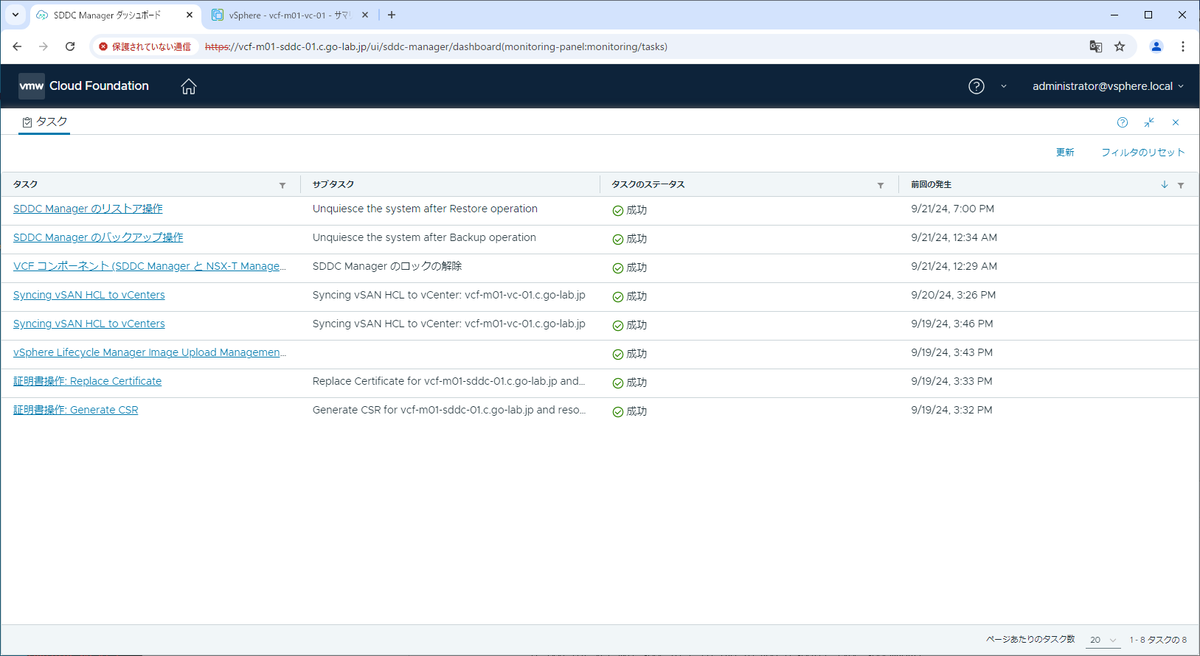Click success icon in リストア操作 row
Screen dimensions: 1200x656
pyautogui.click(x=618, y=210)
